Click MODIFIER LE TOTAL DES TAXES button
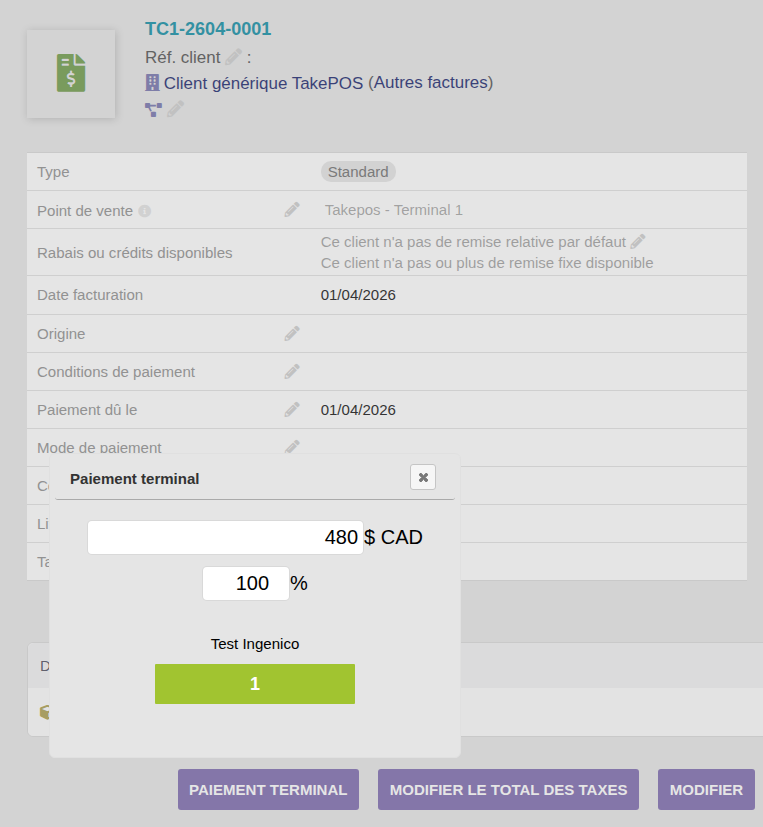The image size is (763, 827). (508, 790)
